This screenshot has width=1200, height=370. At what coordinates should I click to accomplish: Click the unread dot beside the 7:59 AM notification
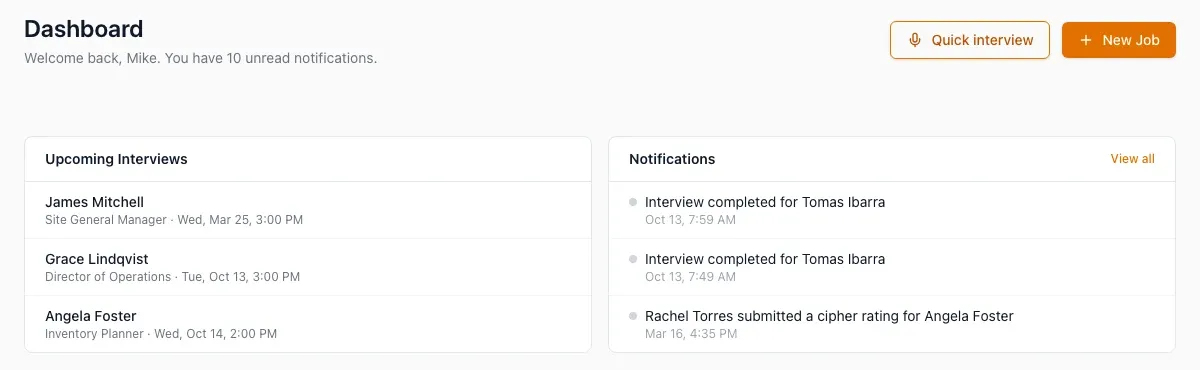pyautogui.click(x=633, y=202)
